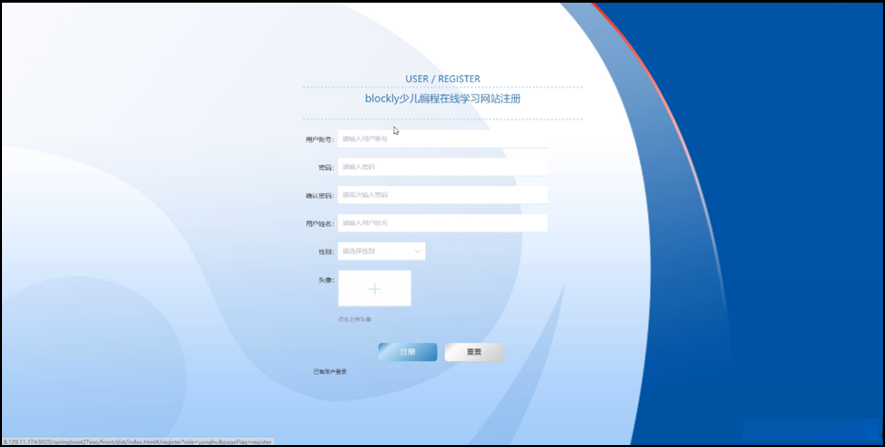Click the 性别 label text
The width and height of the screenshot is (885, 447).
pos(326,252)
